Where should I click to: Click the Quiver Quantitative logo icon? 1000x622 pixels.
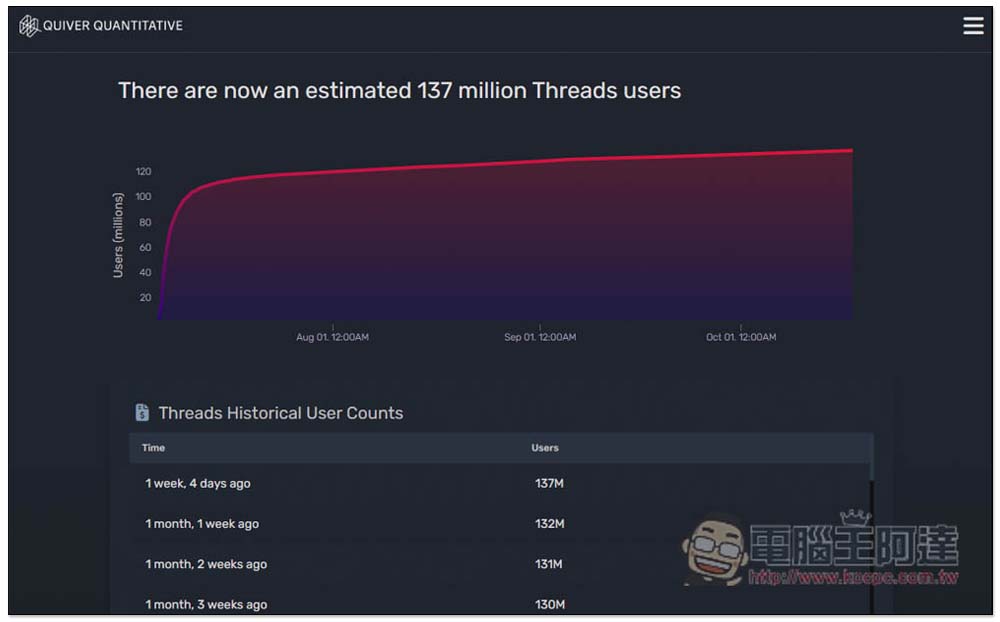pyautogui.click(x=29, y=26)
